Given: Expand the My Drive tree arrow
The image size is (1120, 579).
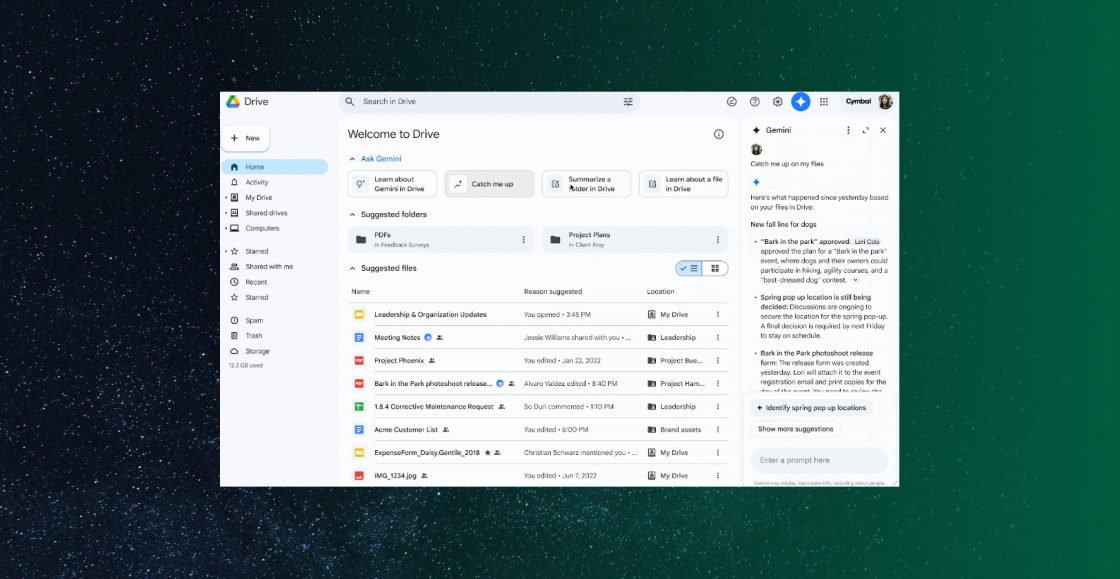Looking at the screenshot, I should pos(226,198).
